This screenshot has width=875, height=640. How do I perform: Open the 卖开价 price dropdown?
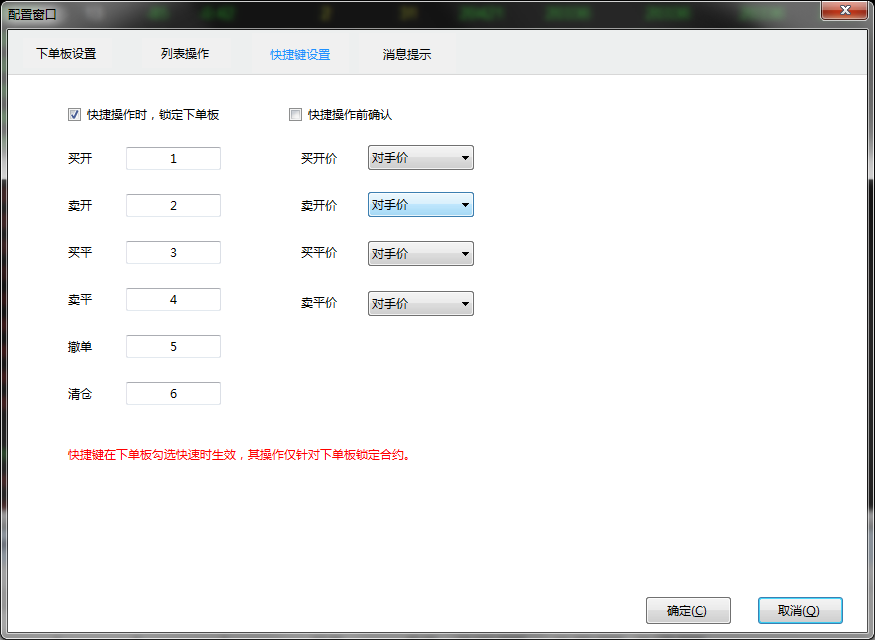point(421,205)
